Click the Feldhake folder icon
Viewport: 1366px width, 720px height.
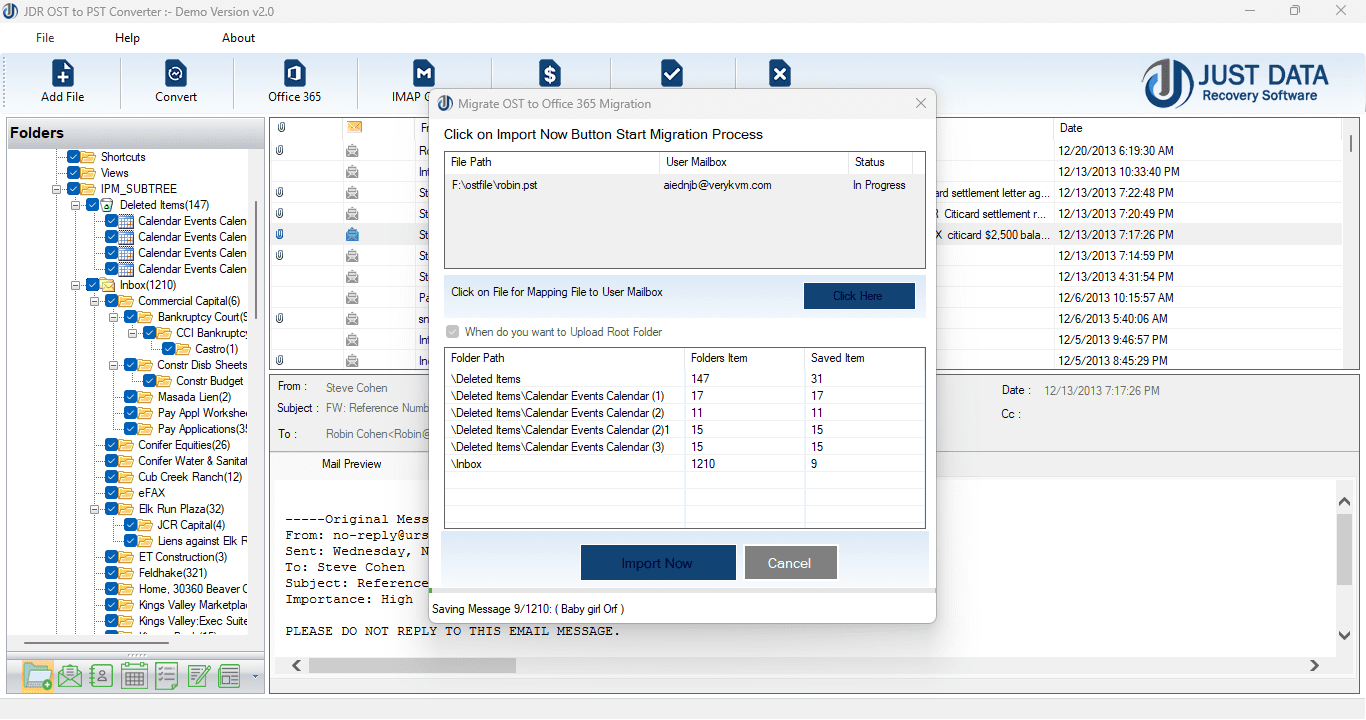click(127, 573)
